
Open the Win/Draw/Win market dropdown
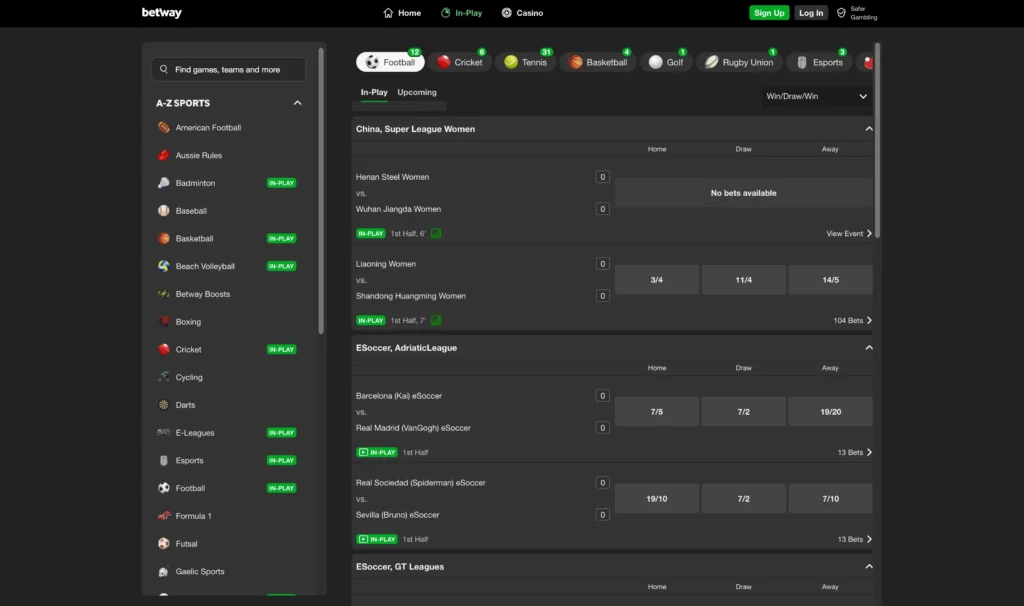pyautogui.click(x=816, y=96)
